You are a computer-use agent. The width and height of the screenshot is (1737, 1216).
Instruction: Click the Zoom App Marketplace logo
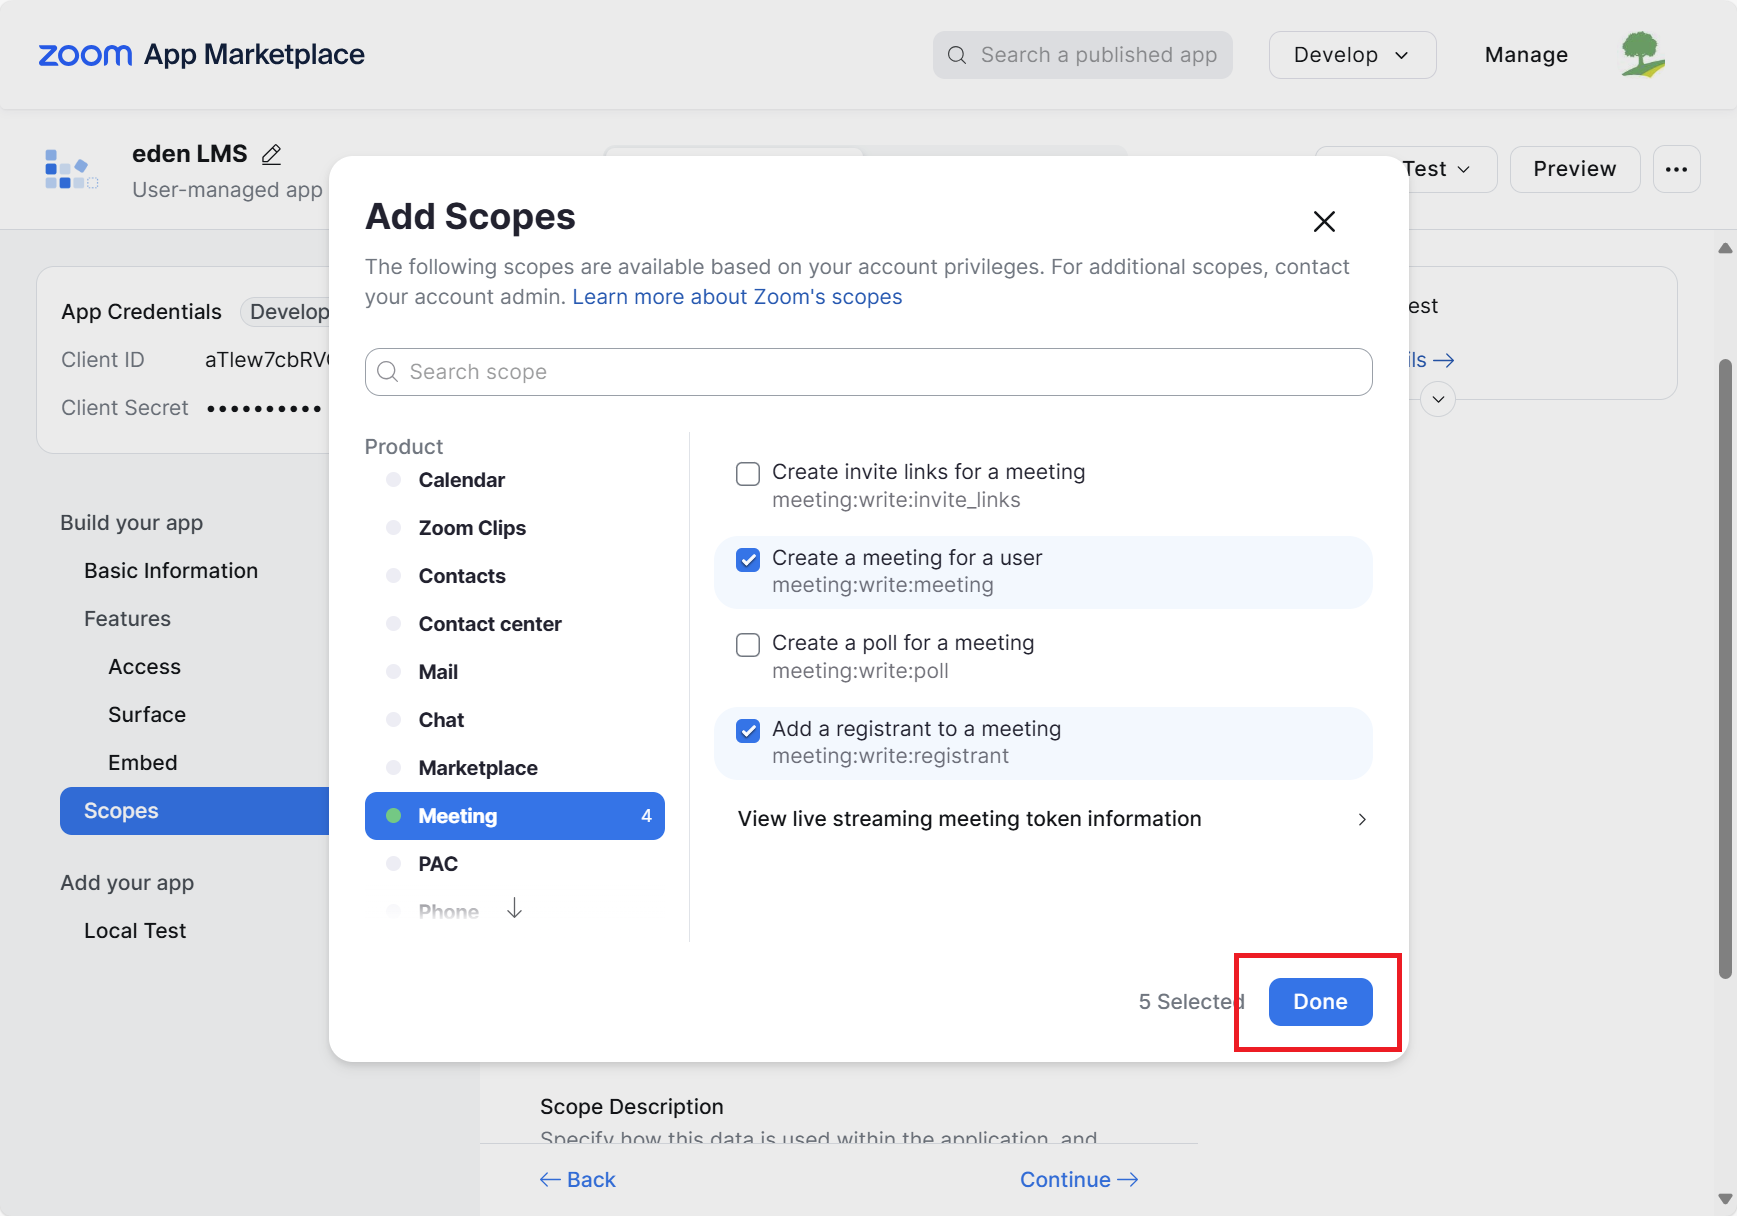201,55
